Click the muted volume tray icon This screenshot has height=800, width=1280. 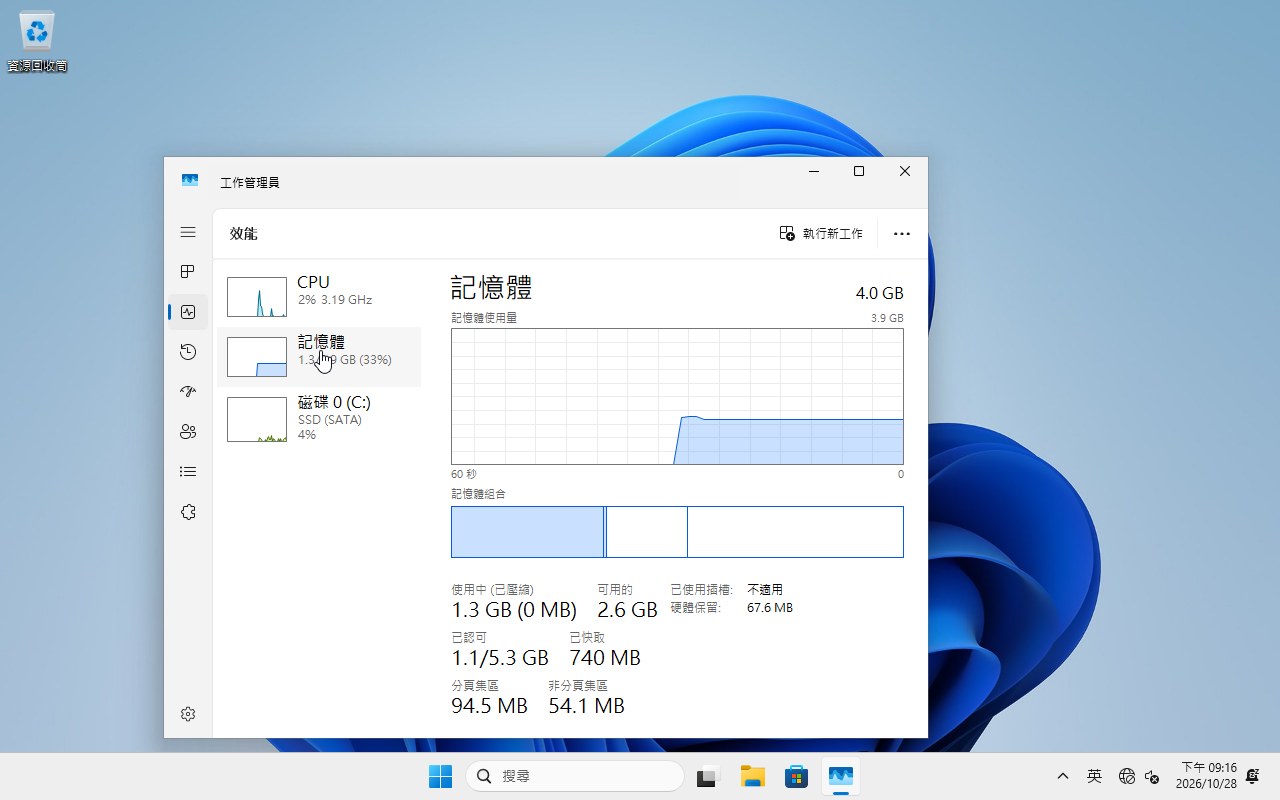pos(1151,776)
